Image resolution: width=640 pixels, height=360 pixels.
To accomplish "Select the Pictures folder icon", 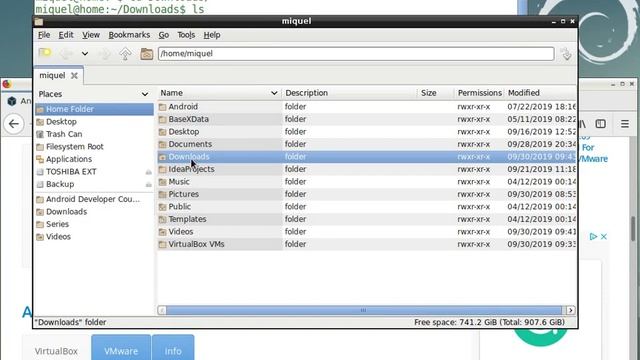I will (162, 194).
